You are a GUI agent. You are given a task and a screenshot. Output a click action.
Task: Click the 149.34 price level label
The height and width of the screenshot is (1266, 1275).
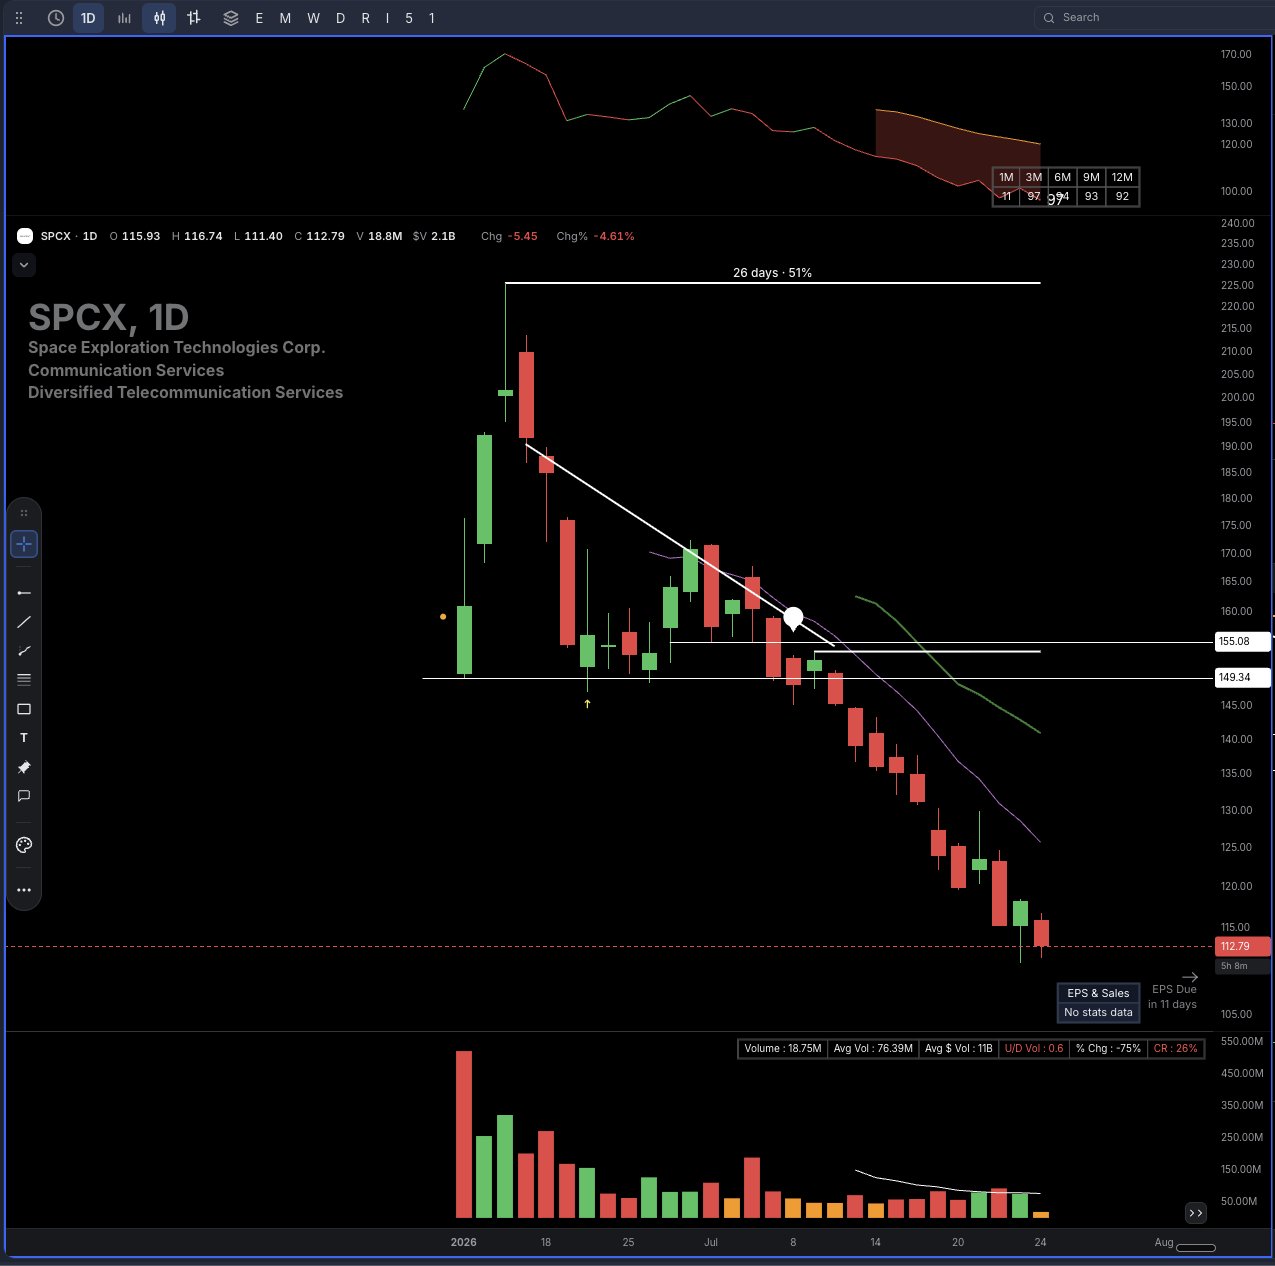coord(1242,677)
